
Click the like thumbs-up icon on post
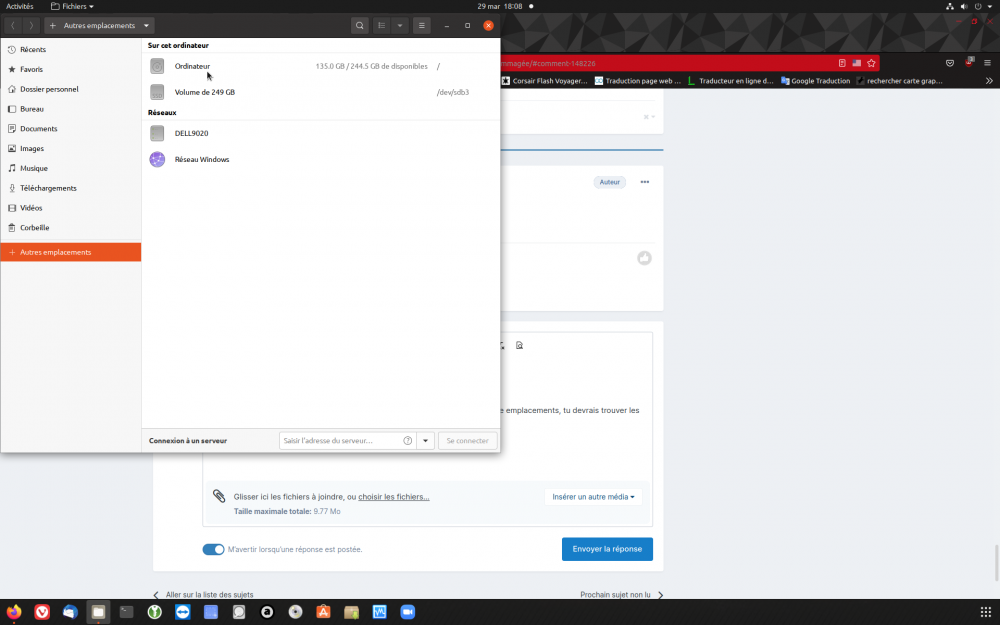click(644, 258)
